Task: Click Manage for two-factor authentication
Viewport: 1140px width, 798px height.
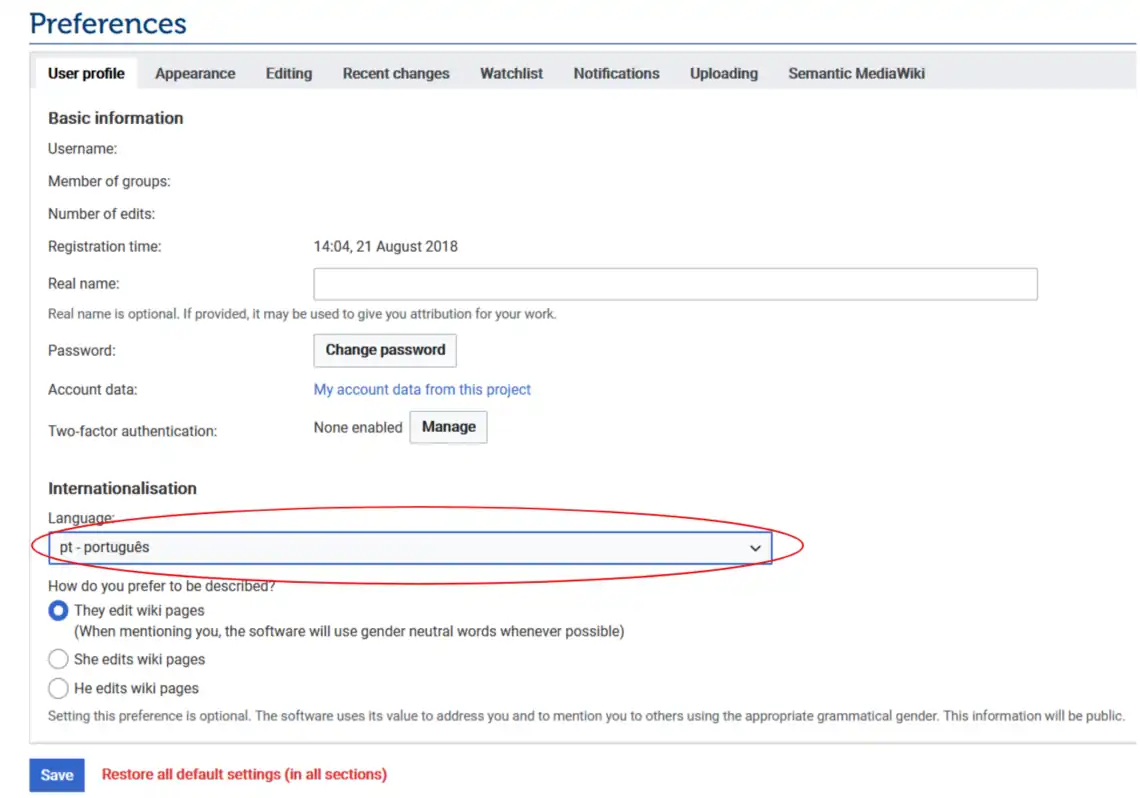Action: click(448, 427)
